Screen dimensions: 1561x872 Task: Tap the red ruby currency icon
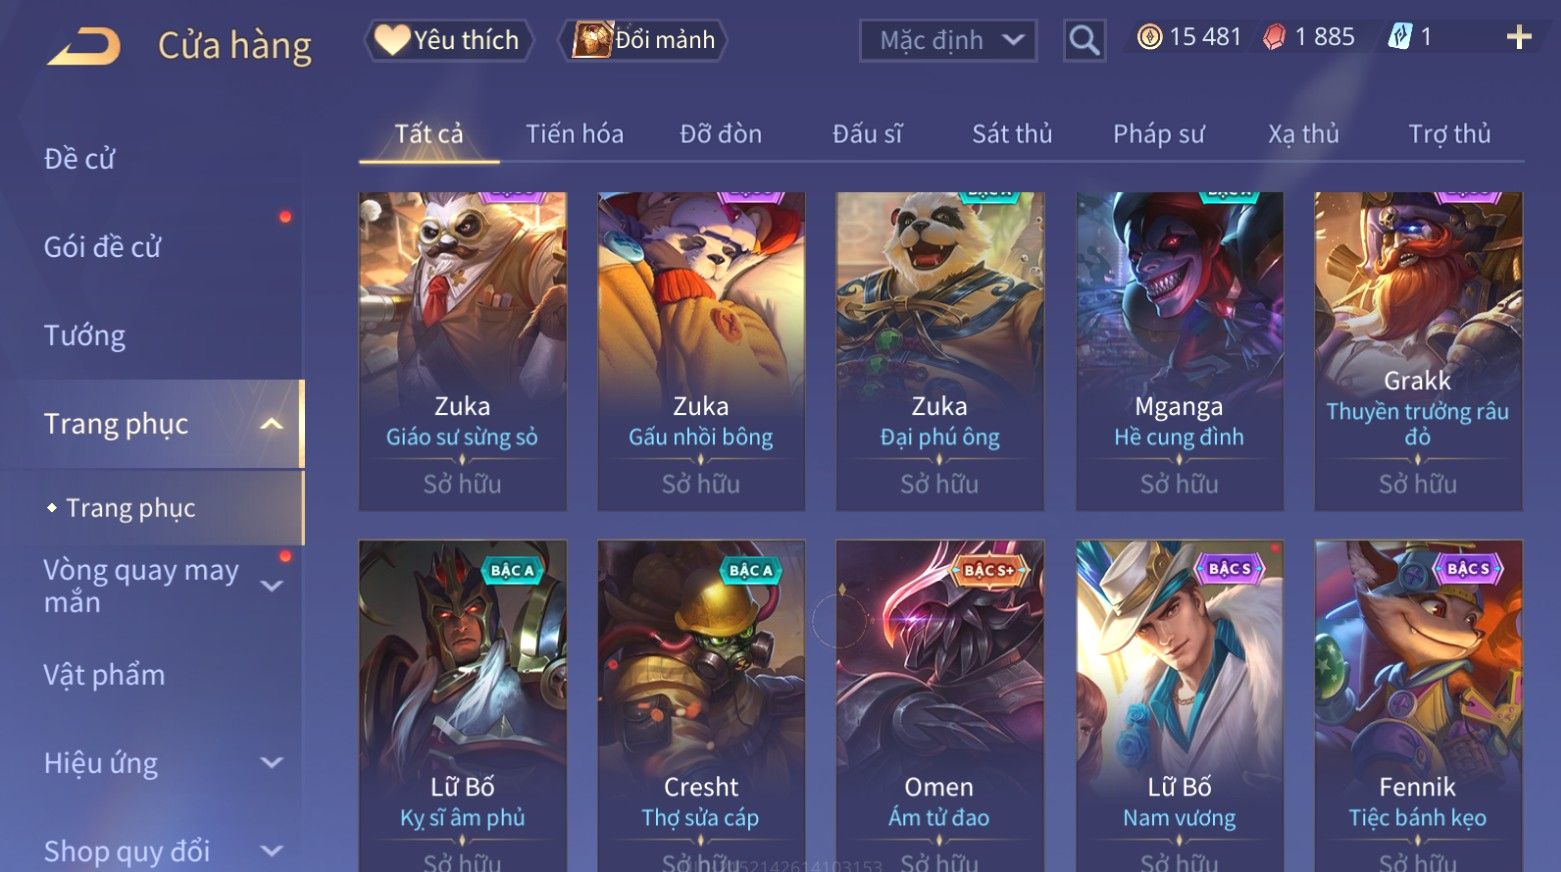pyautogui.click(x=1274, y=38)
